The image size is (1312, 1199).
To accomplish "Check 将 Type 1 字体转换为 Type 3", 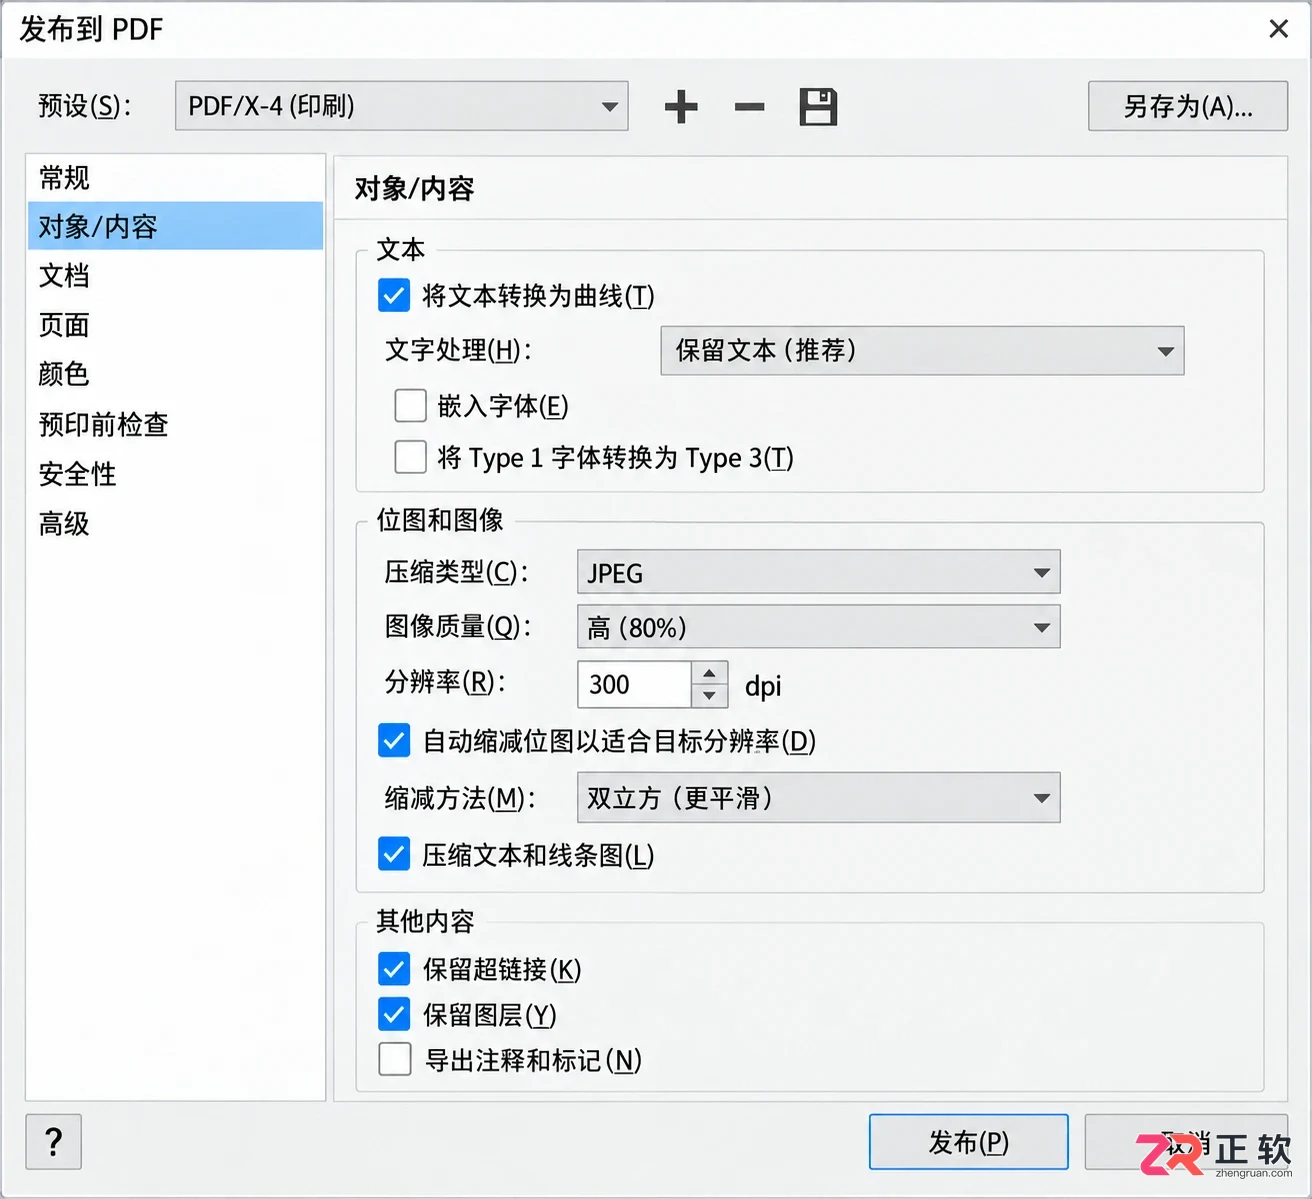I will (x=410, y=457).
